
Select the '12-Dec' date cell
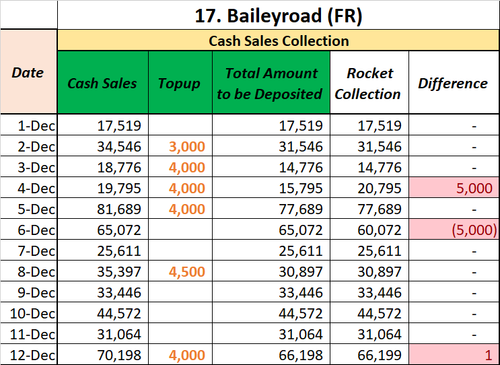point(29,355)
